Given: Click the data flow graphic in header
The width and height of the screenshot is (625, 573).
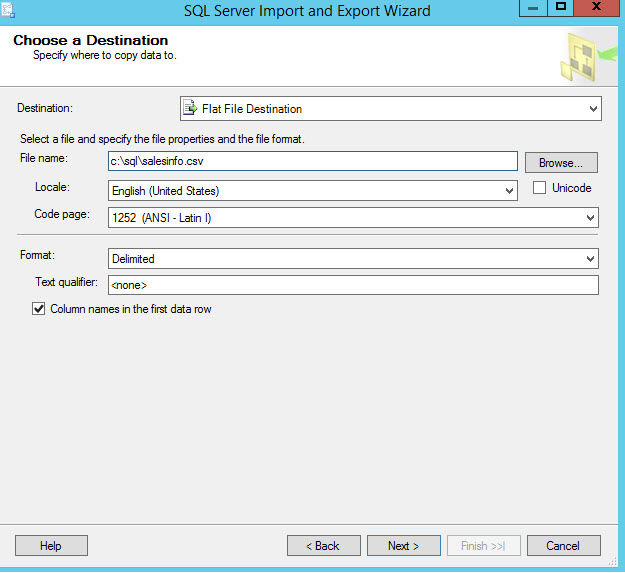Looking at the screenshot, I should pyautogui.click(x=588, y=57).
